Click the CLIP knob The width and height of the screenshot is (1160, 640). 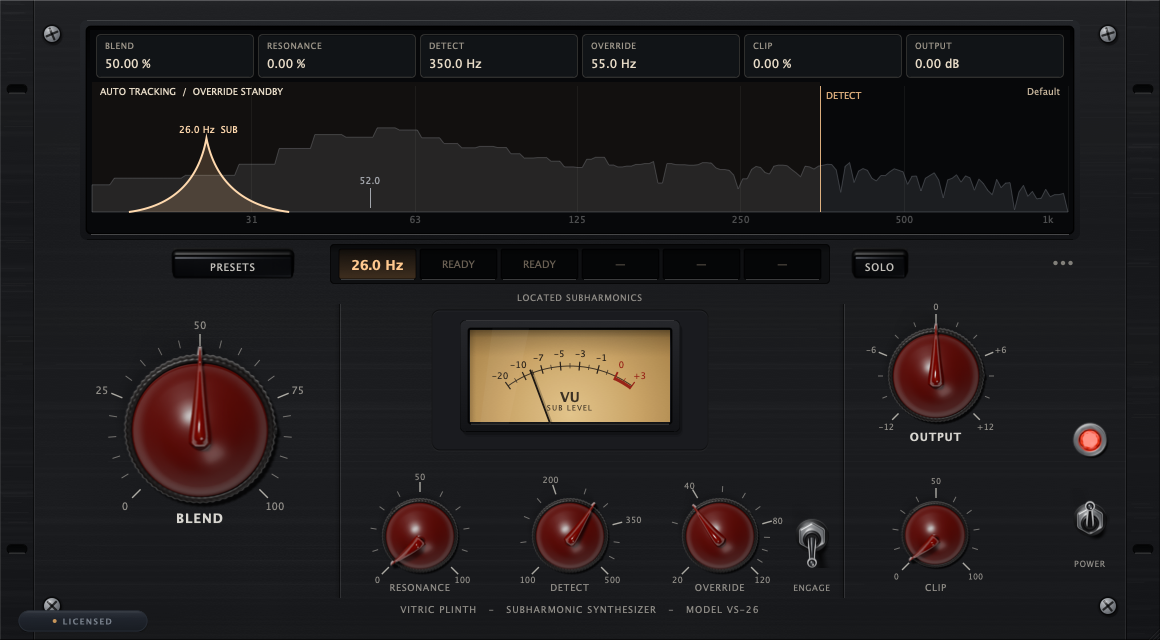pos(935,536)
